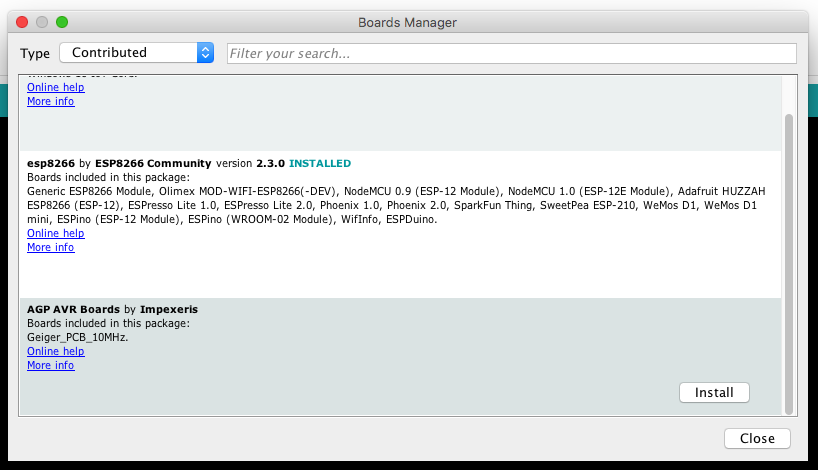Screen dimensions: 818x470
Task: Click the Geiger_PCB_10MHz. board text
Action: tap(78, 338)
